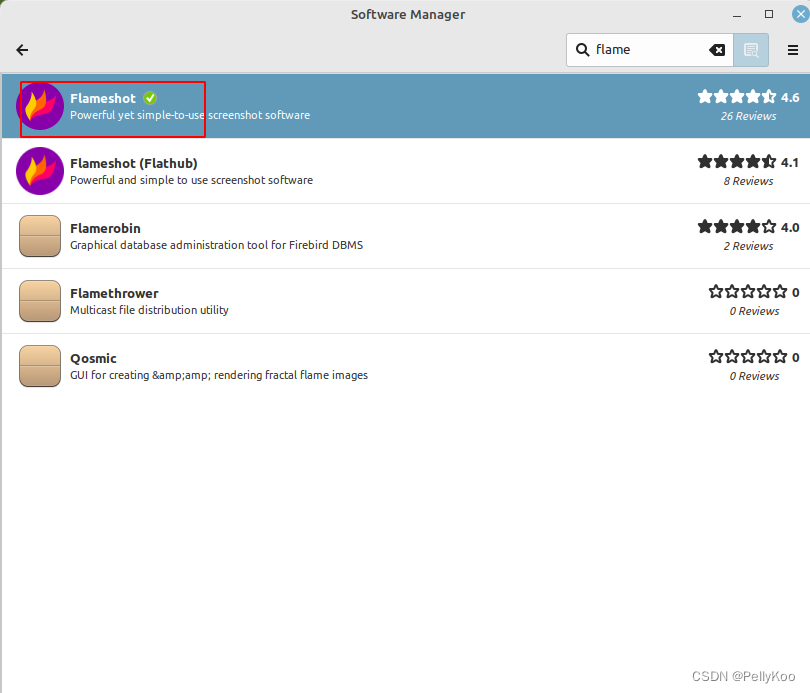
Task: Click green installed checkmark next to Flameshot
Action: click(x=150, y=98)
